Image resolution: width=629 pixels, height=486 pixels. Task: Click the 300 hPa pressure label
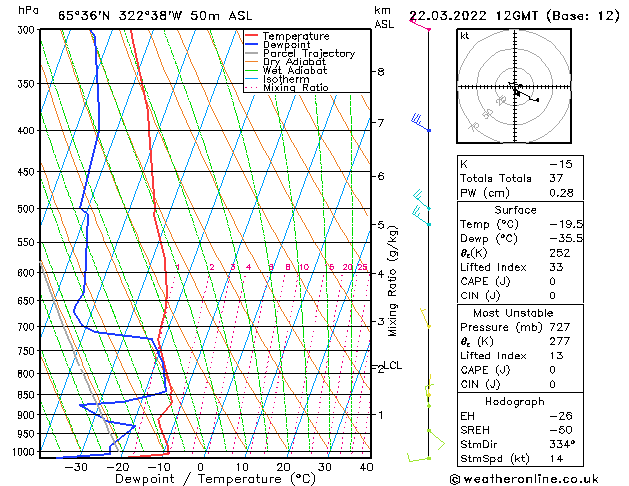pos(28,30)
